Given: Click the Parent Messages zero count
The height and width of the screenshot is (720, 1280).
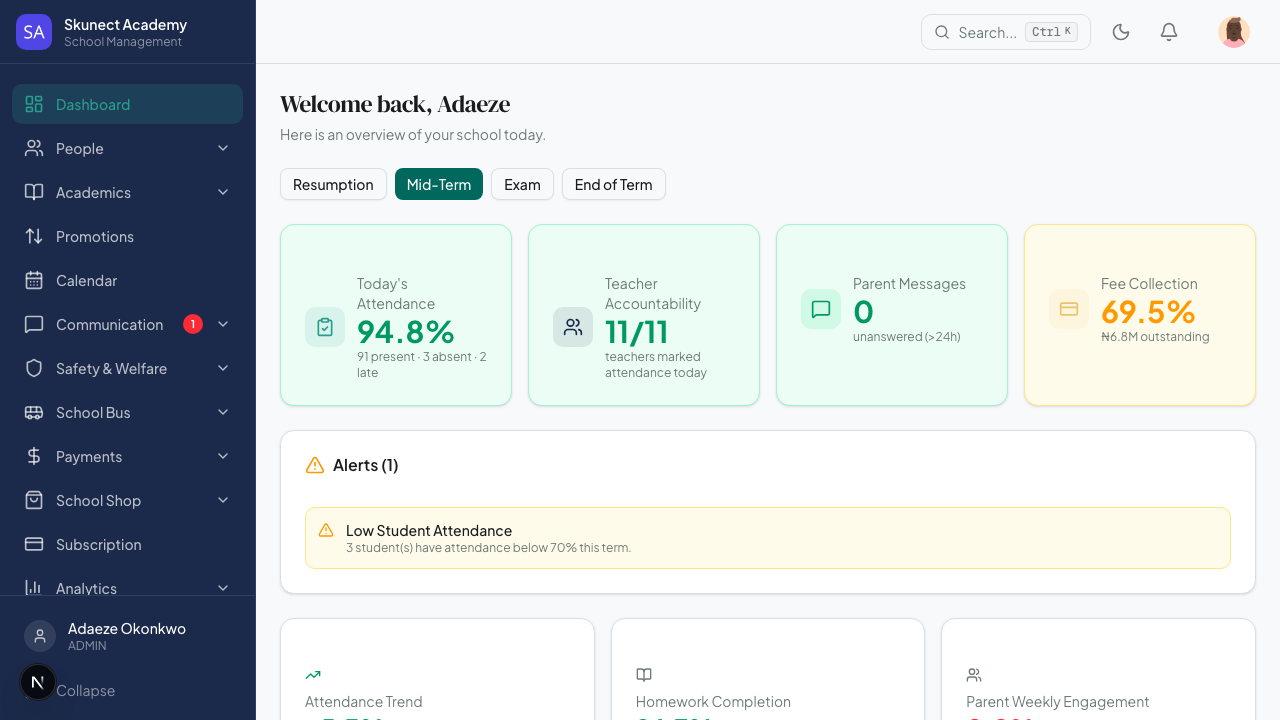Looking at the screenshot, I should tap(863, 312).
